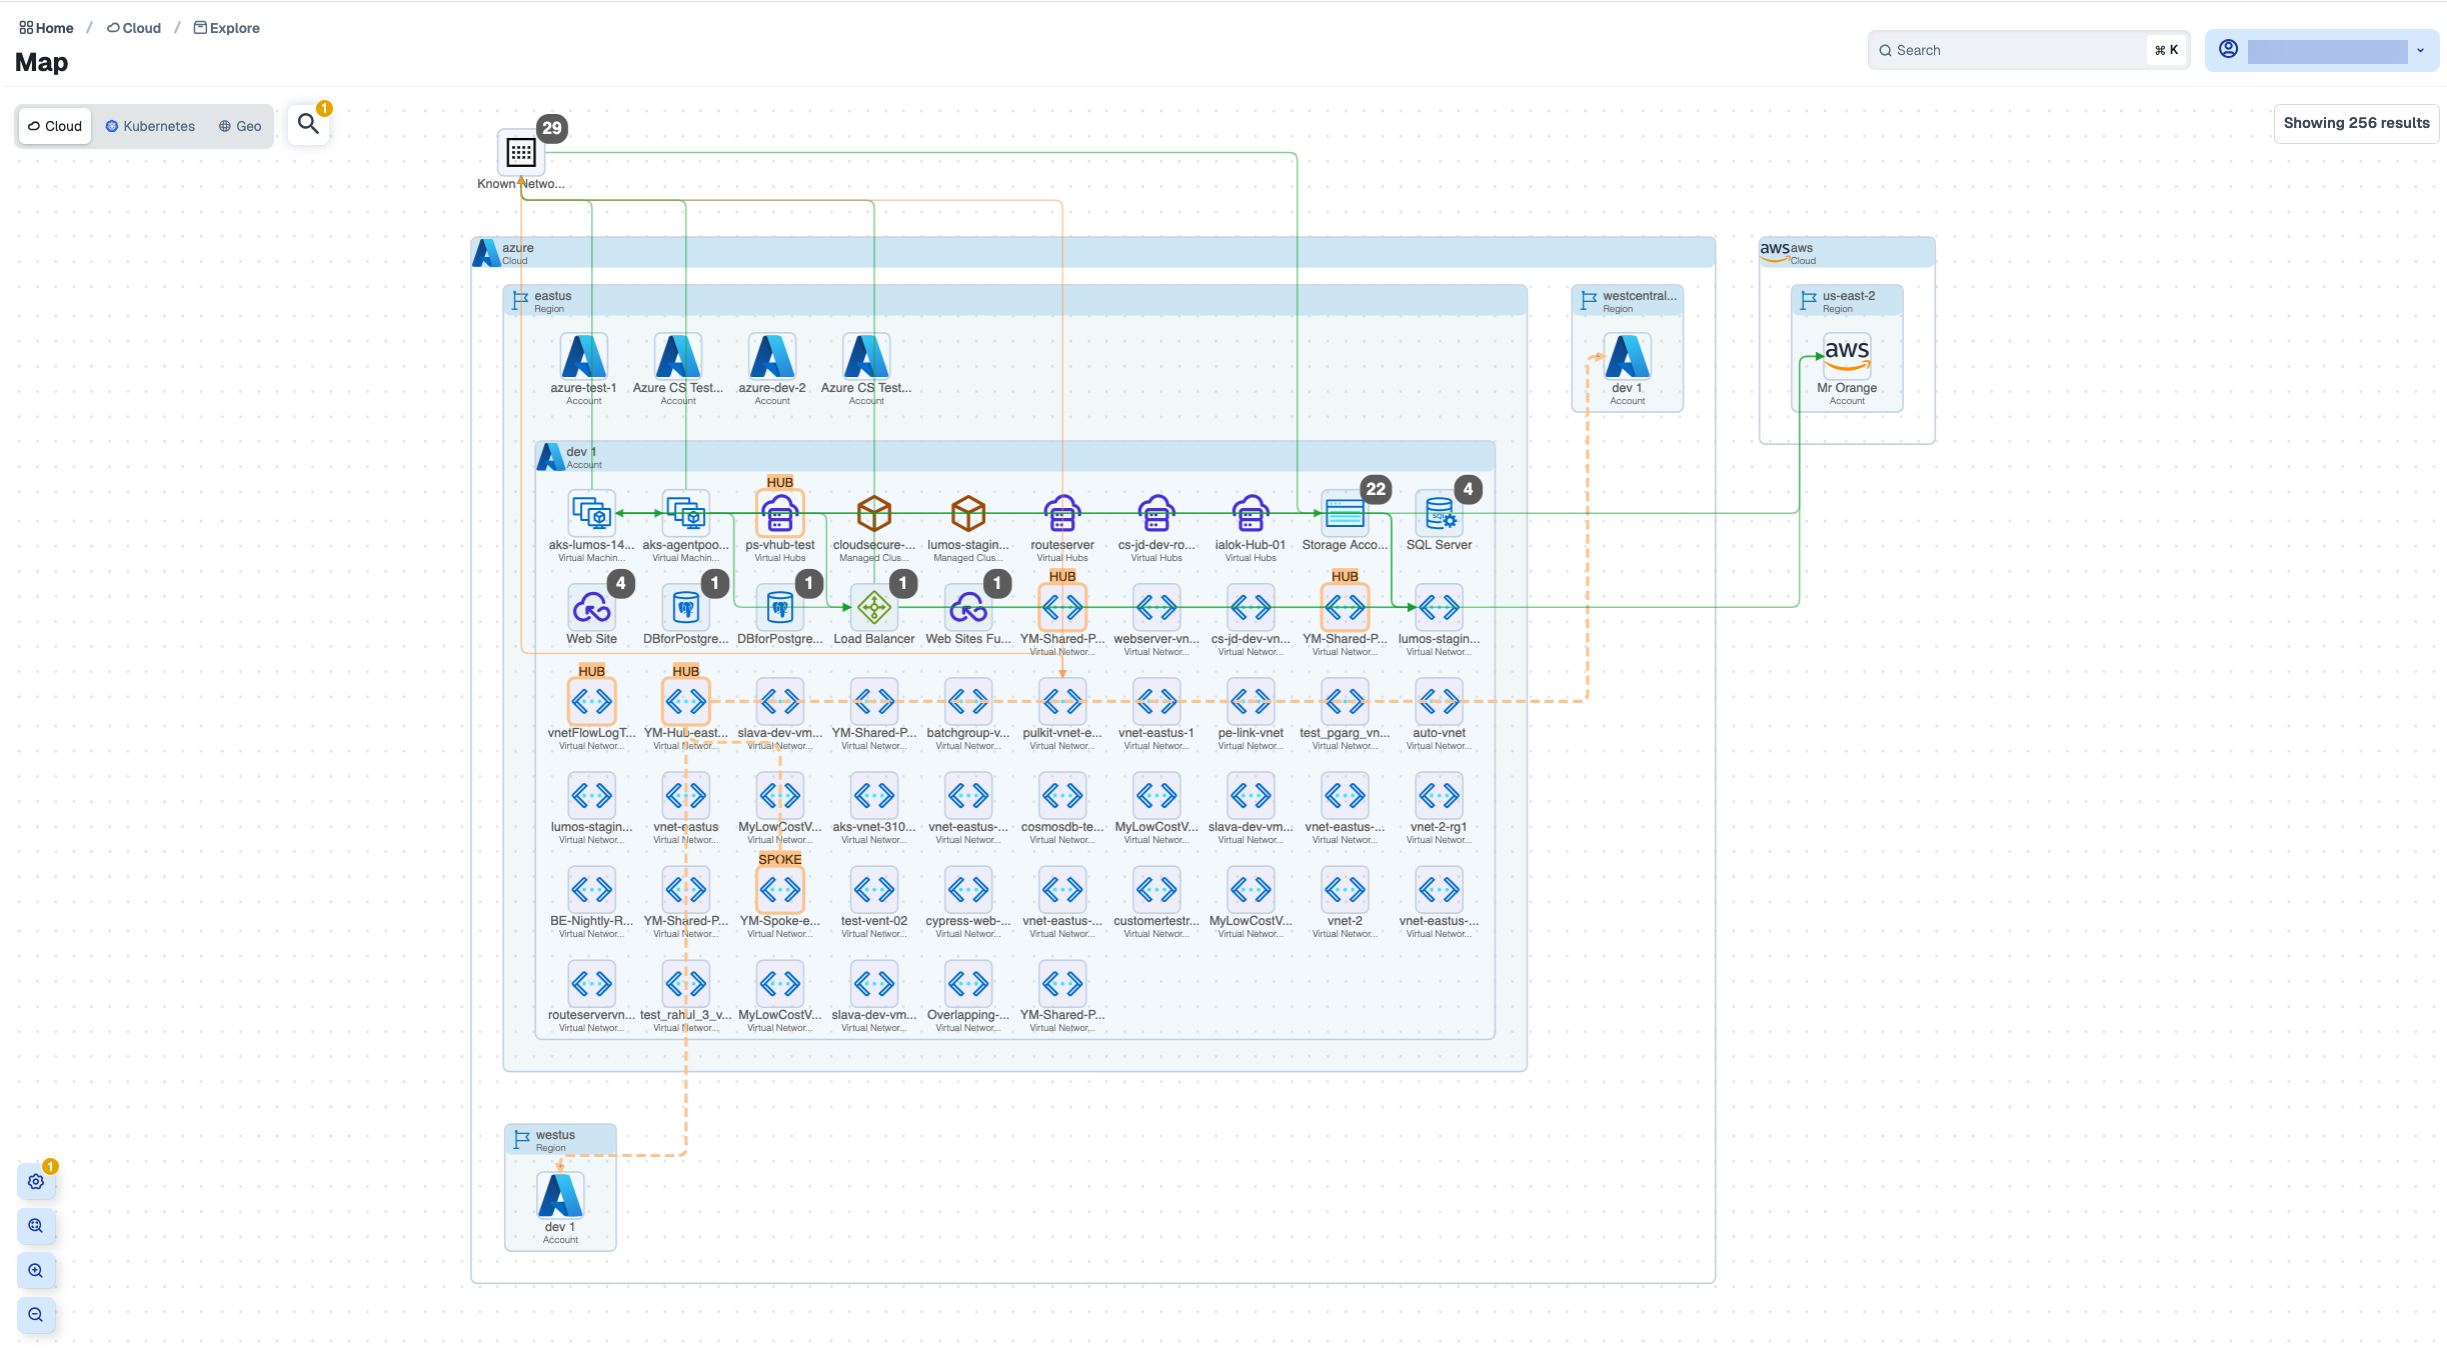This screenshot has height=1349, width=2447.
Task: Select the batchgroup-v virtual network
Action: point(968,702)
